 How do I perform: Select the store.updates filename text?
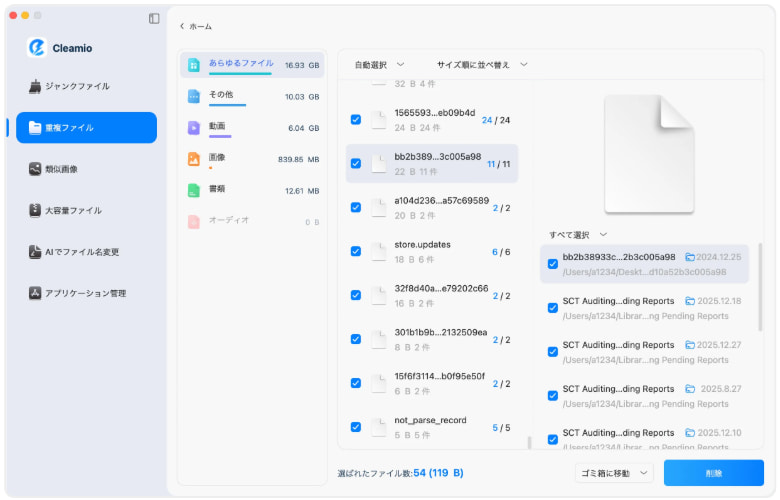point(422,245)
